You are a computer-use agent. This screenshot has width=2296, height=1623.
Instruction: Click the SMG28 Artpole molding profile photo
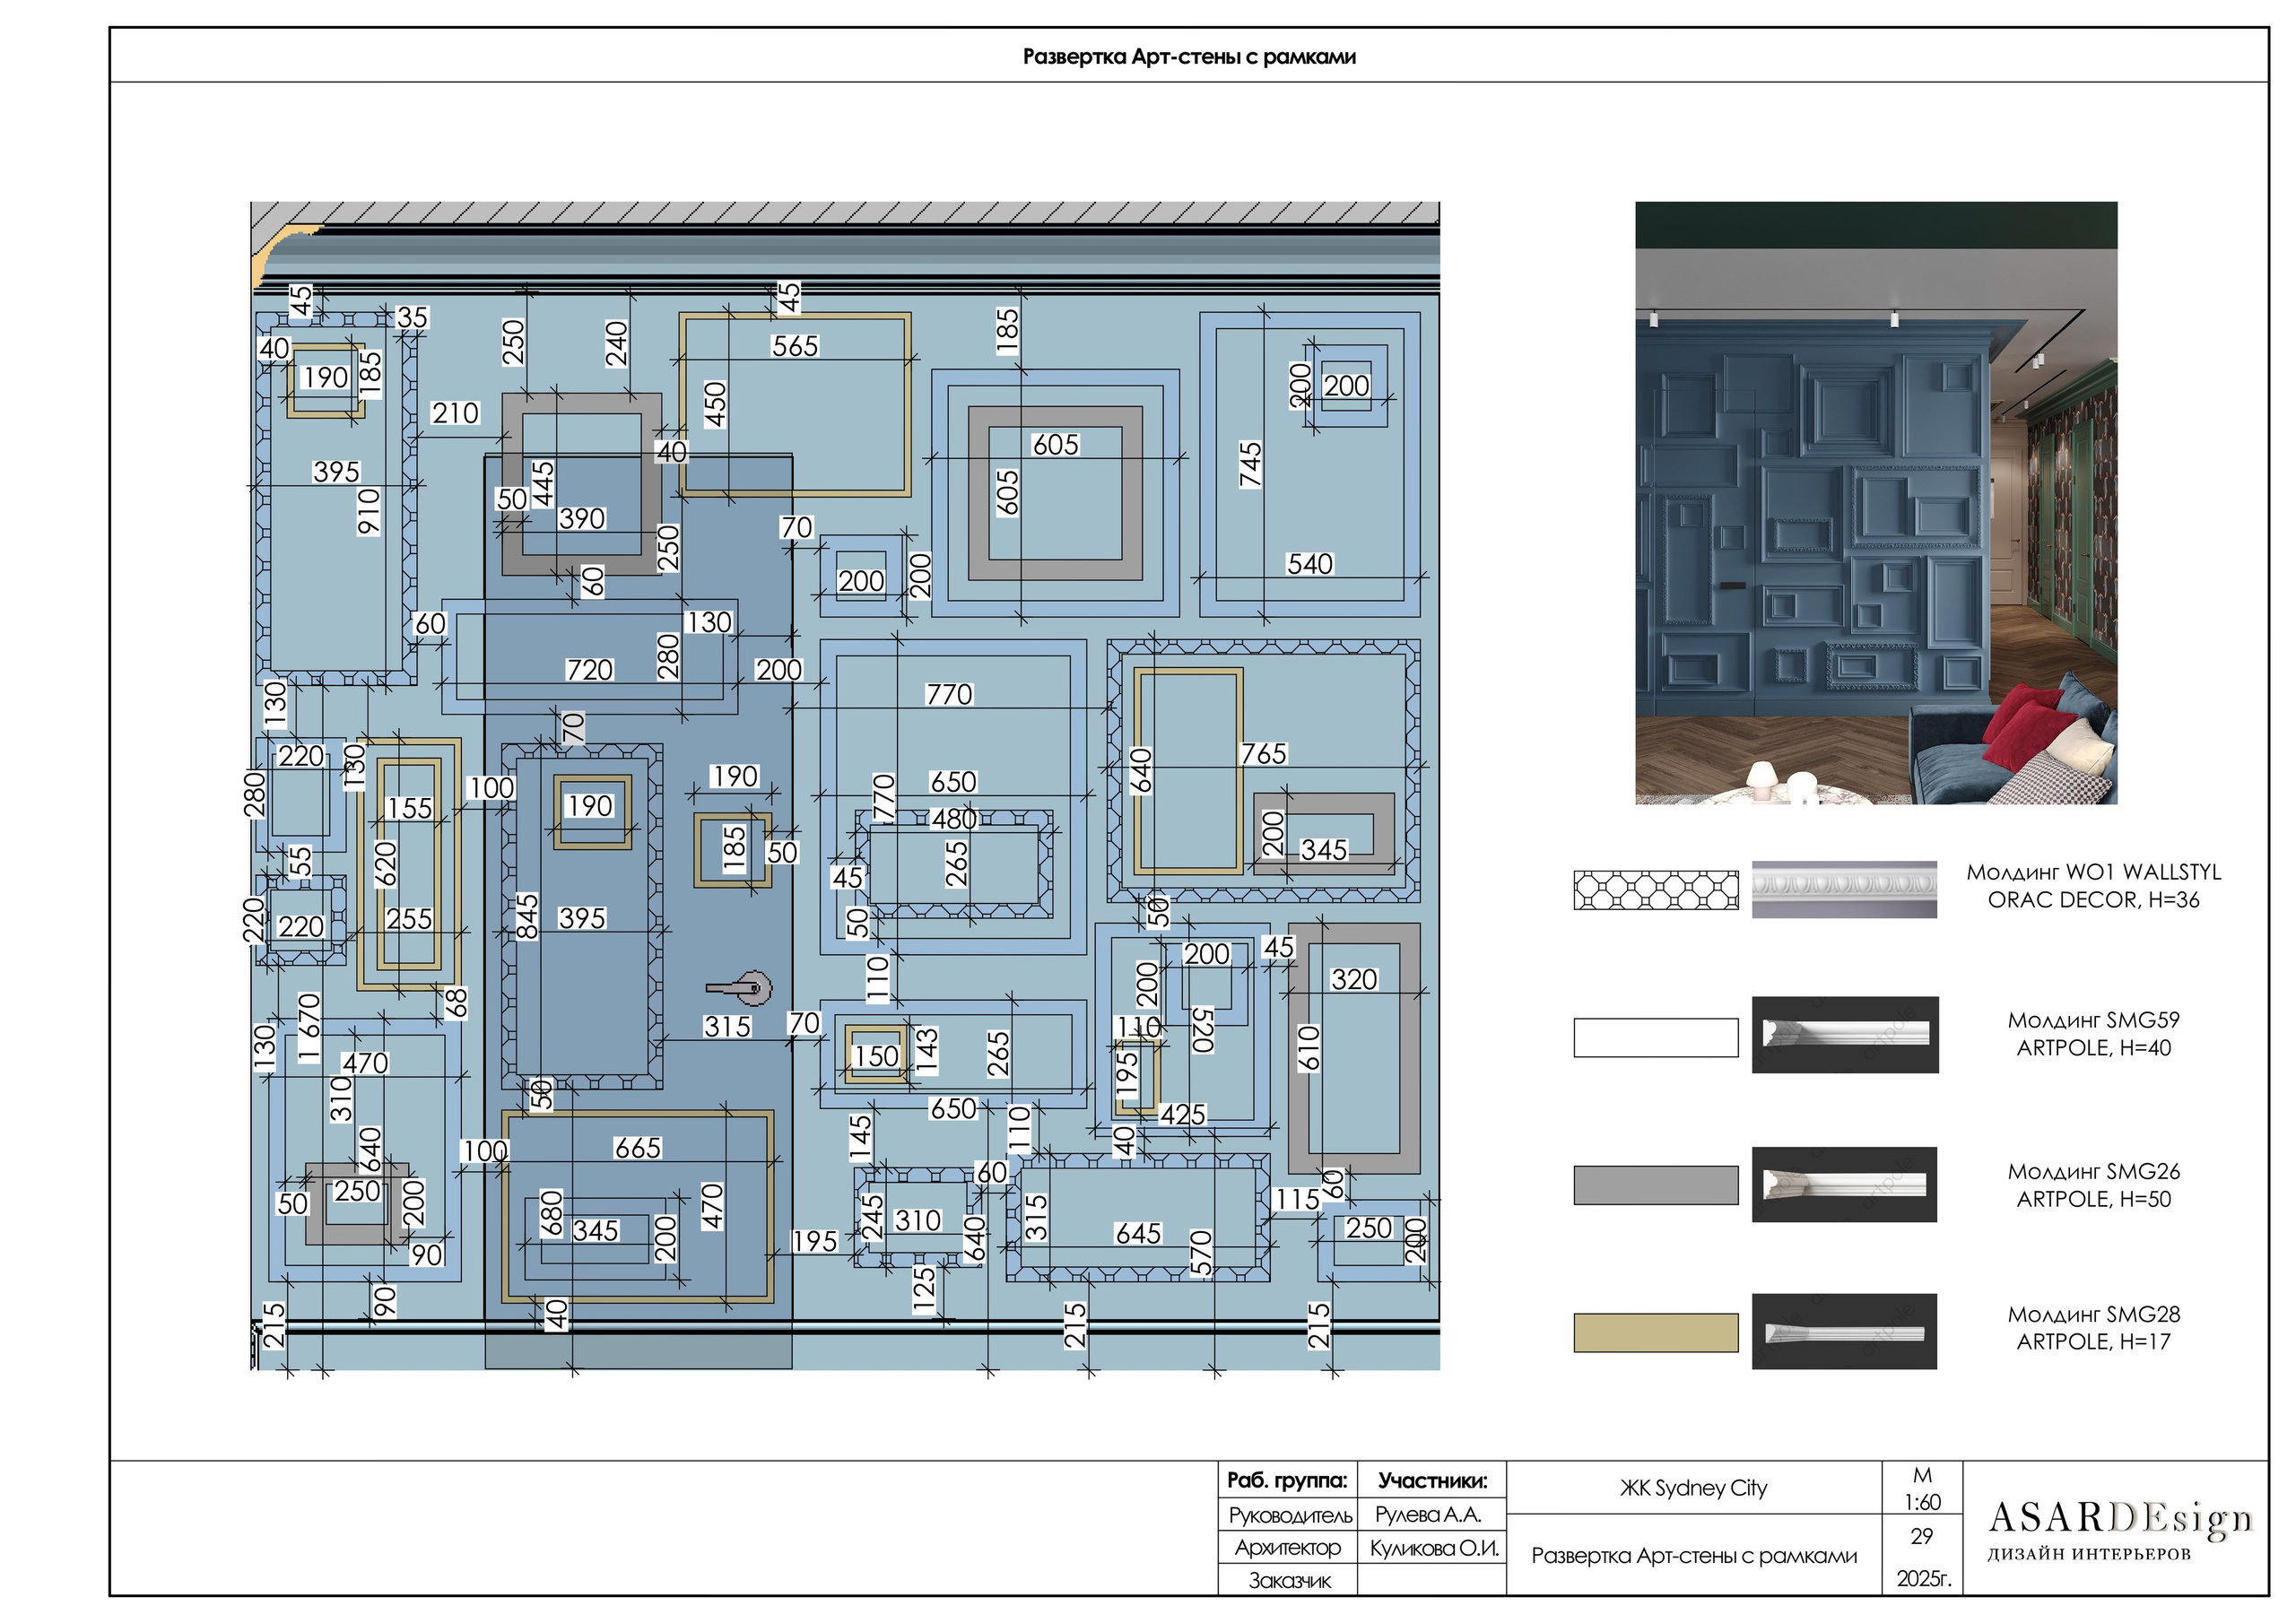pyautogui.click(x=1844, y=1331)
